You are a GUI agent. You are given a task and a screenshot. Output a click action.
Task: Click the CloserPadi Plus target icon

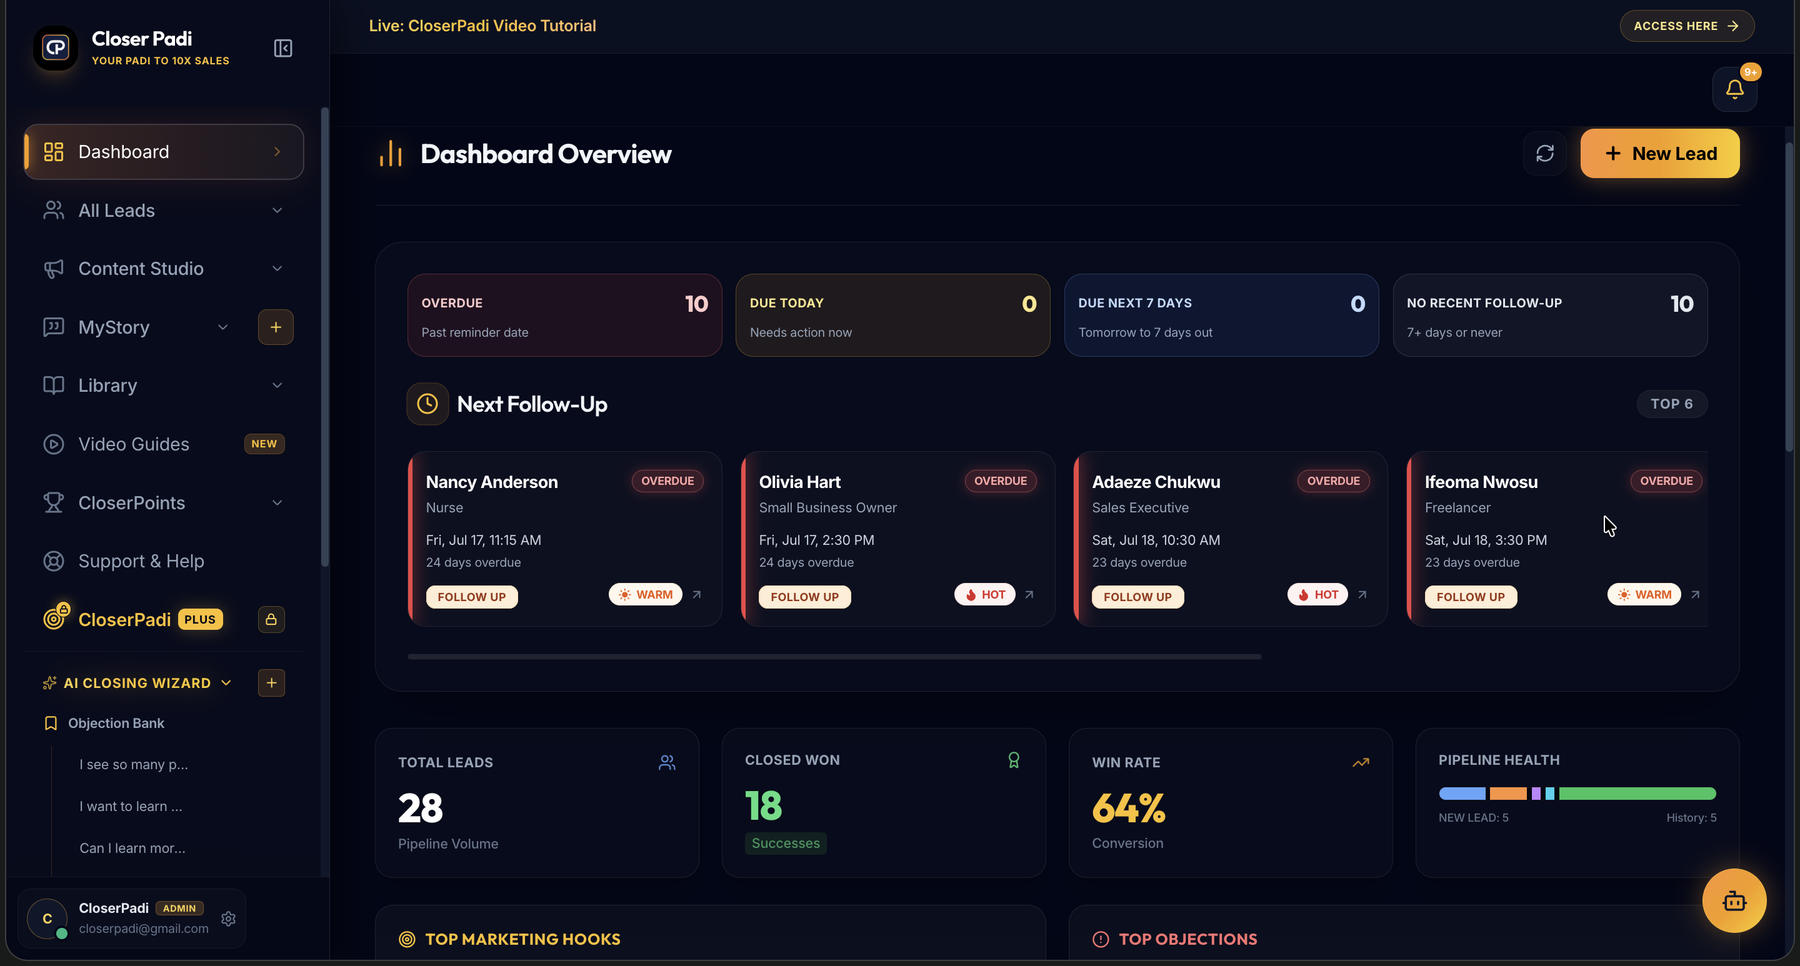tap(55, 618)
